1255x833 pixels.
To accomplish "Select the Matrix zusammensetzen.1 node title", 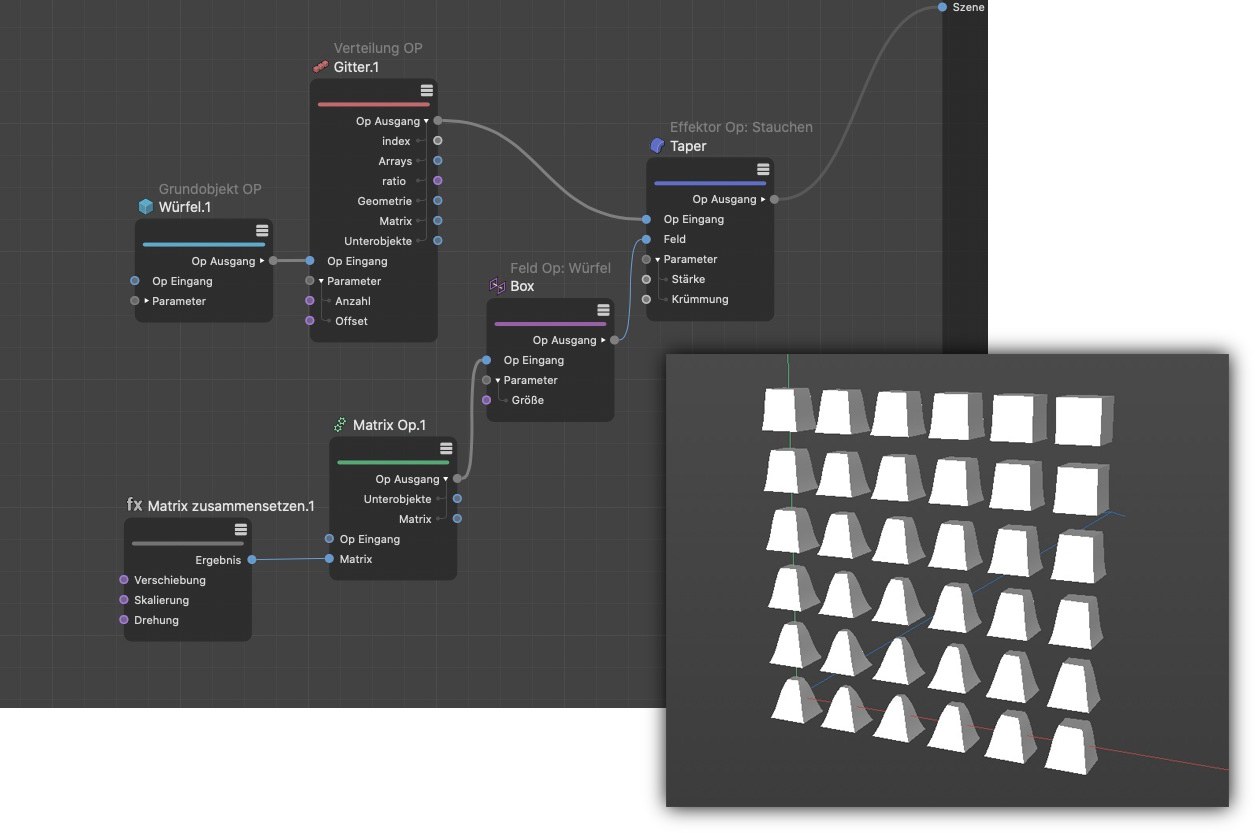I will point(231,506).
